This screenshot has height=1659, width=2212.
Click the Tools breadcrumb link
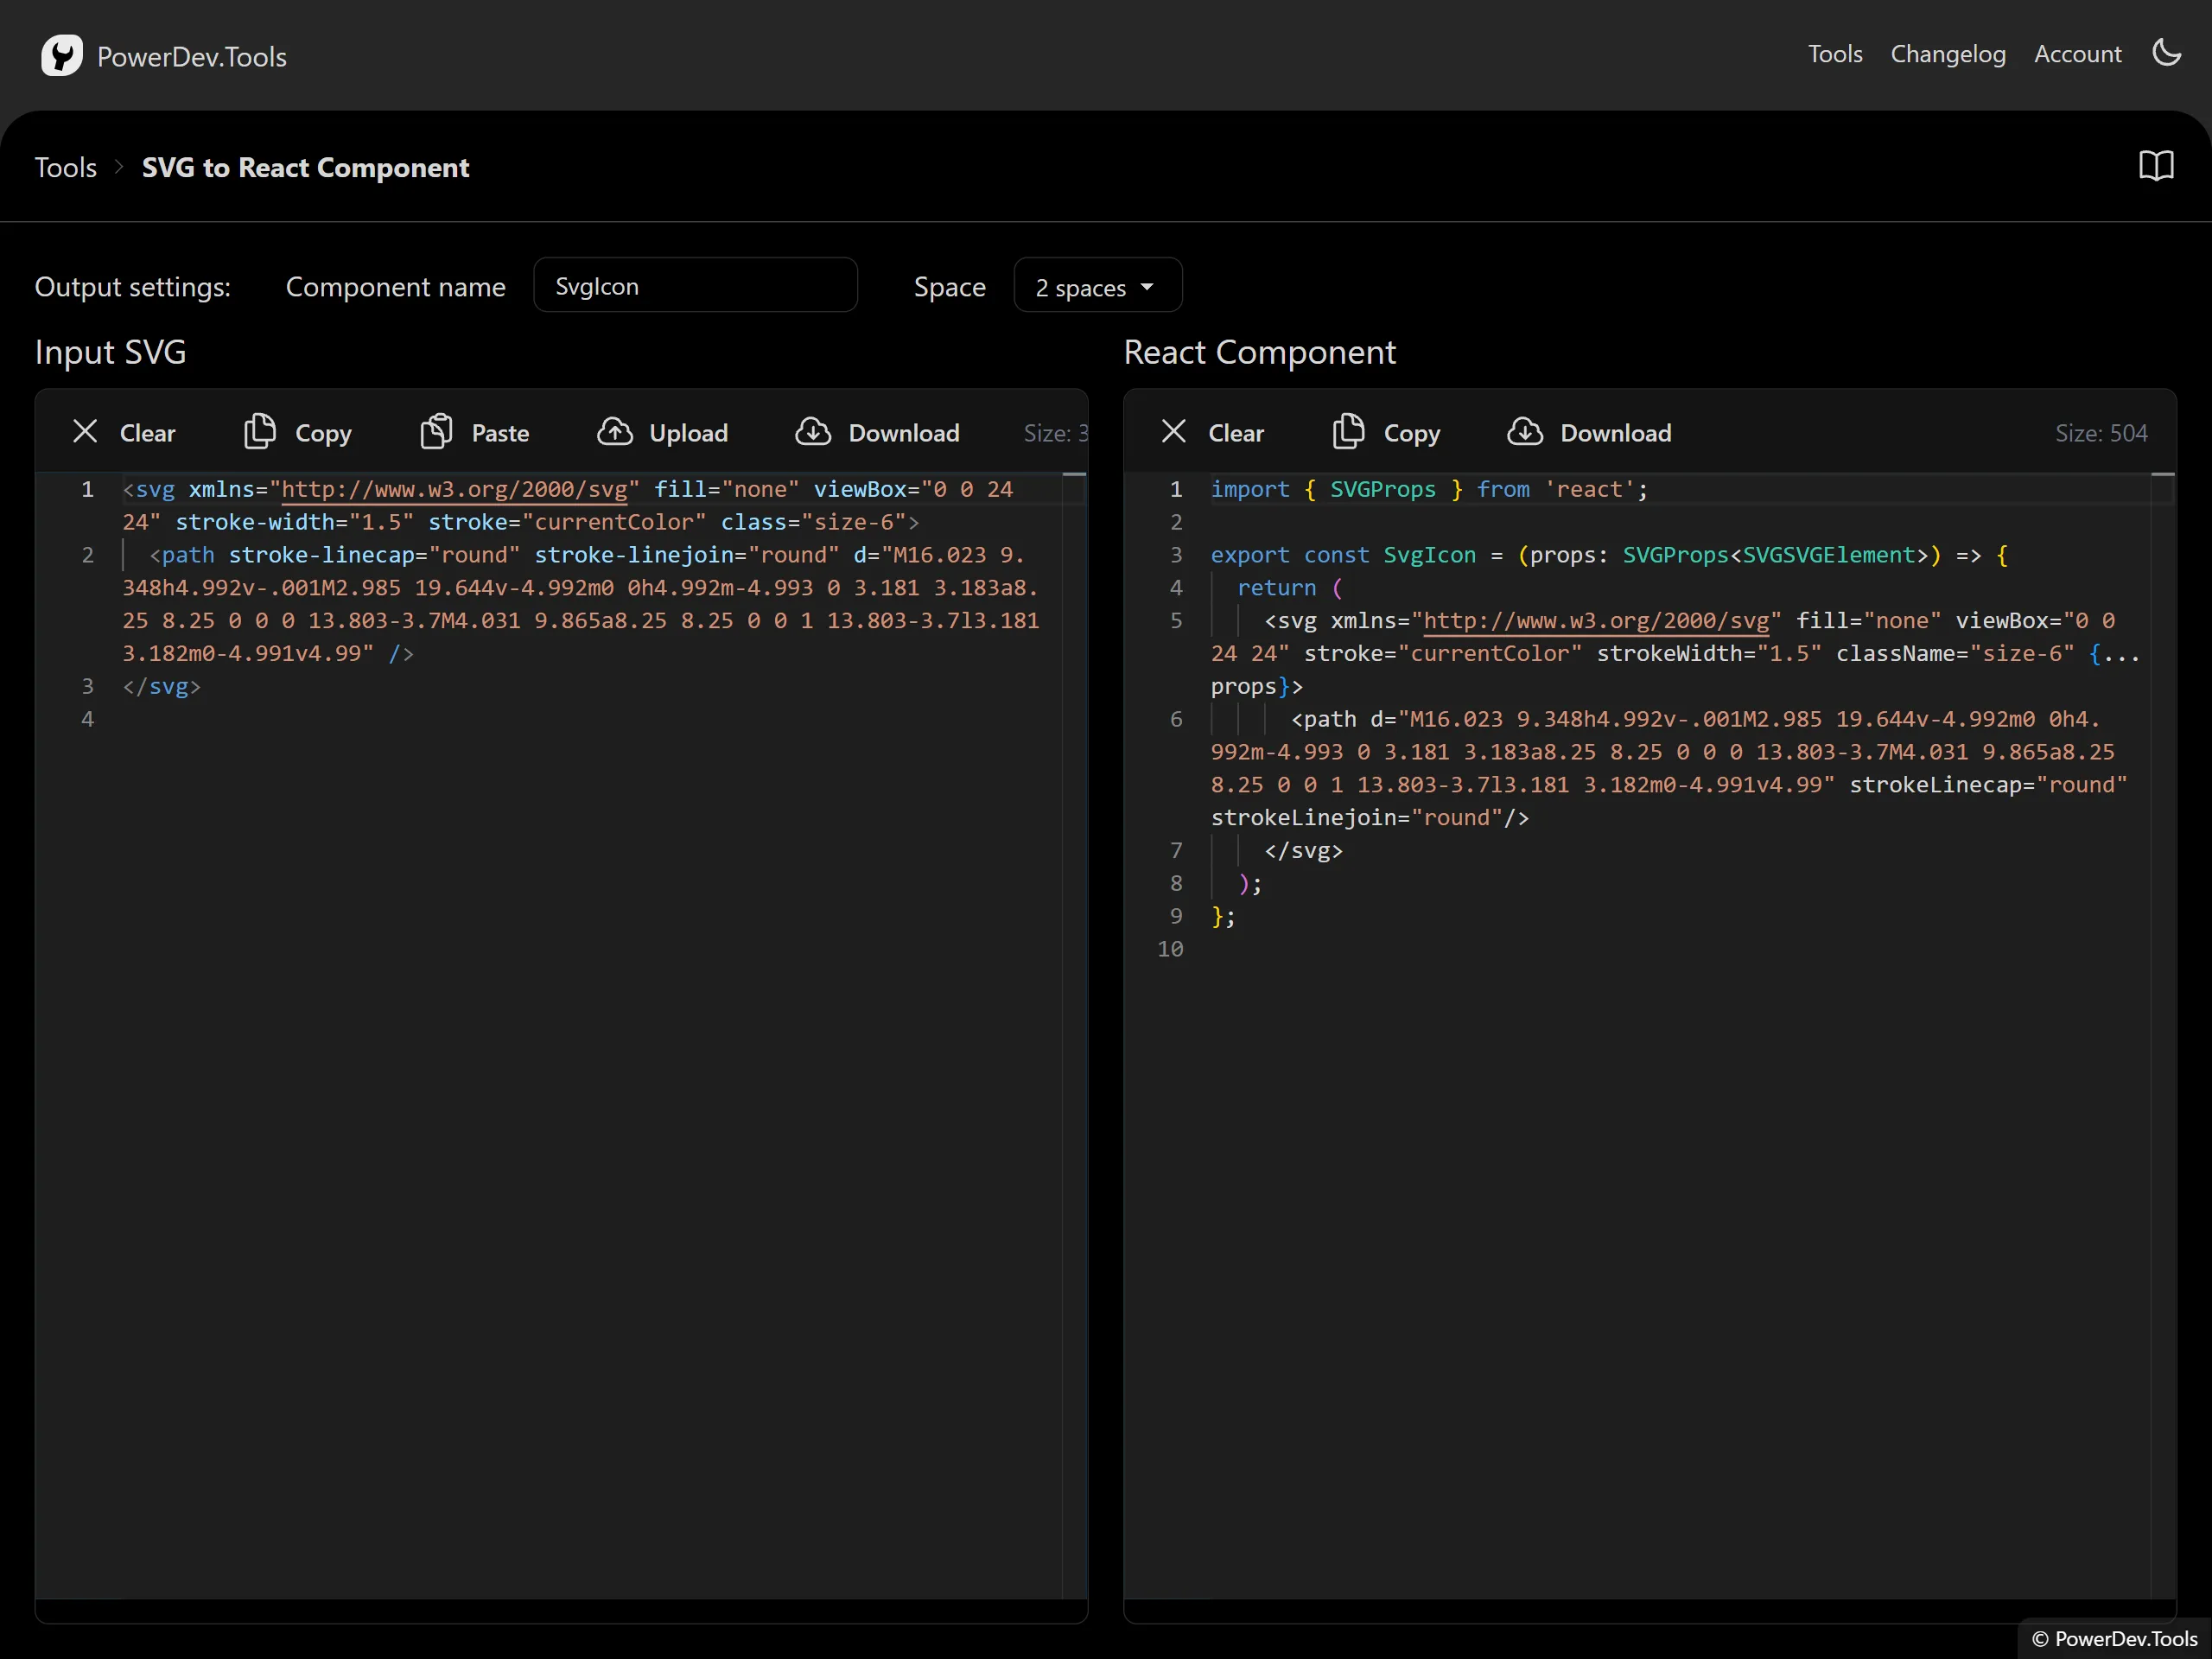click(66, 168)
